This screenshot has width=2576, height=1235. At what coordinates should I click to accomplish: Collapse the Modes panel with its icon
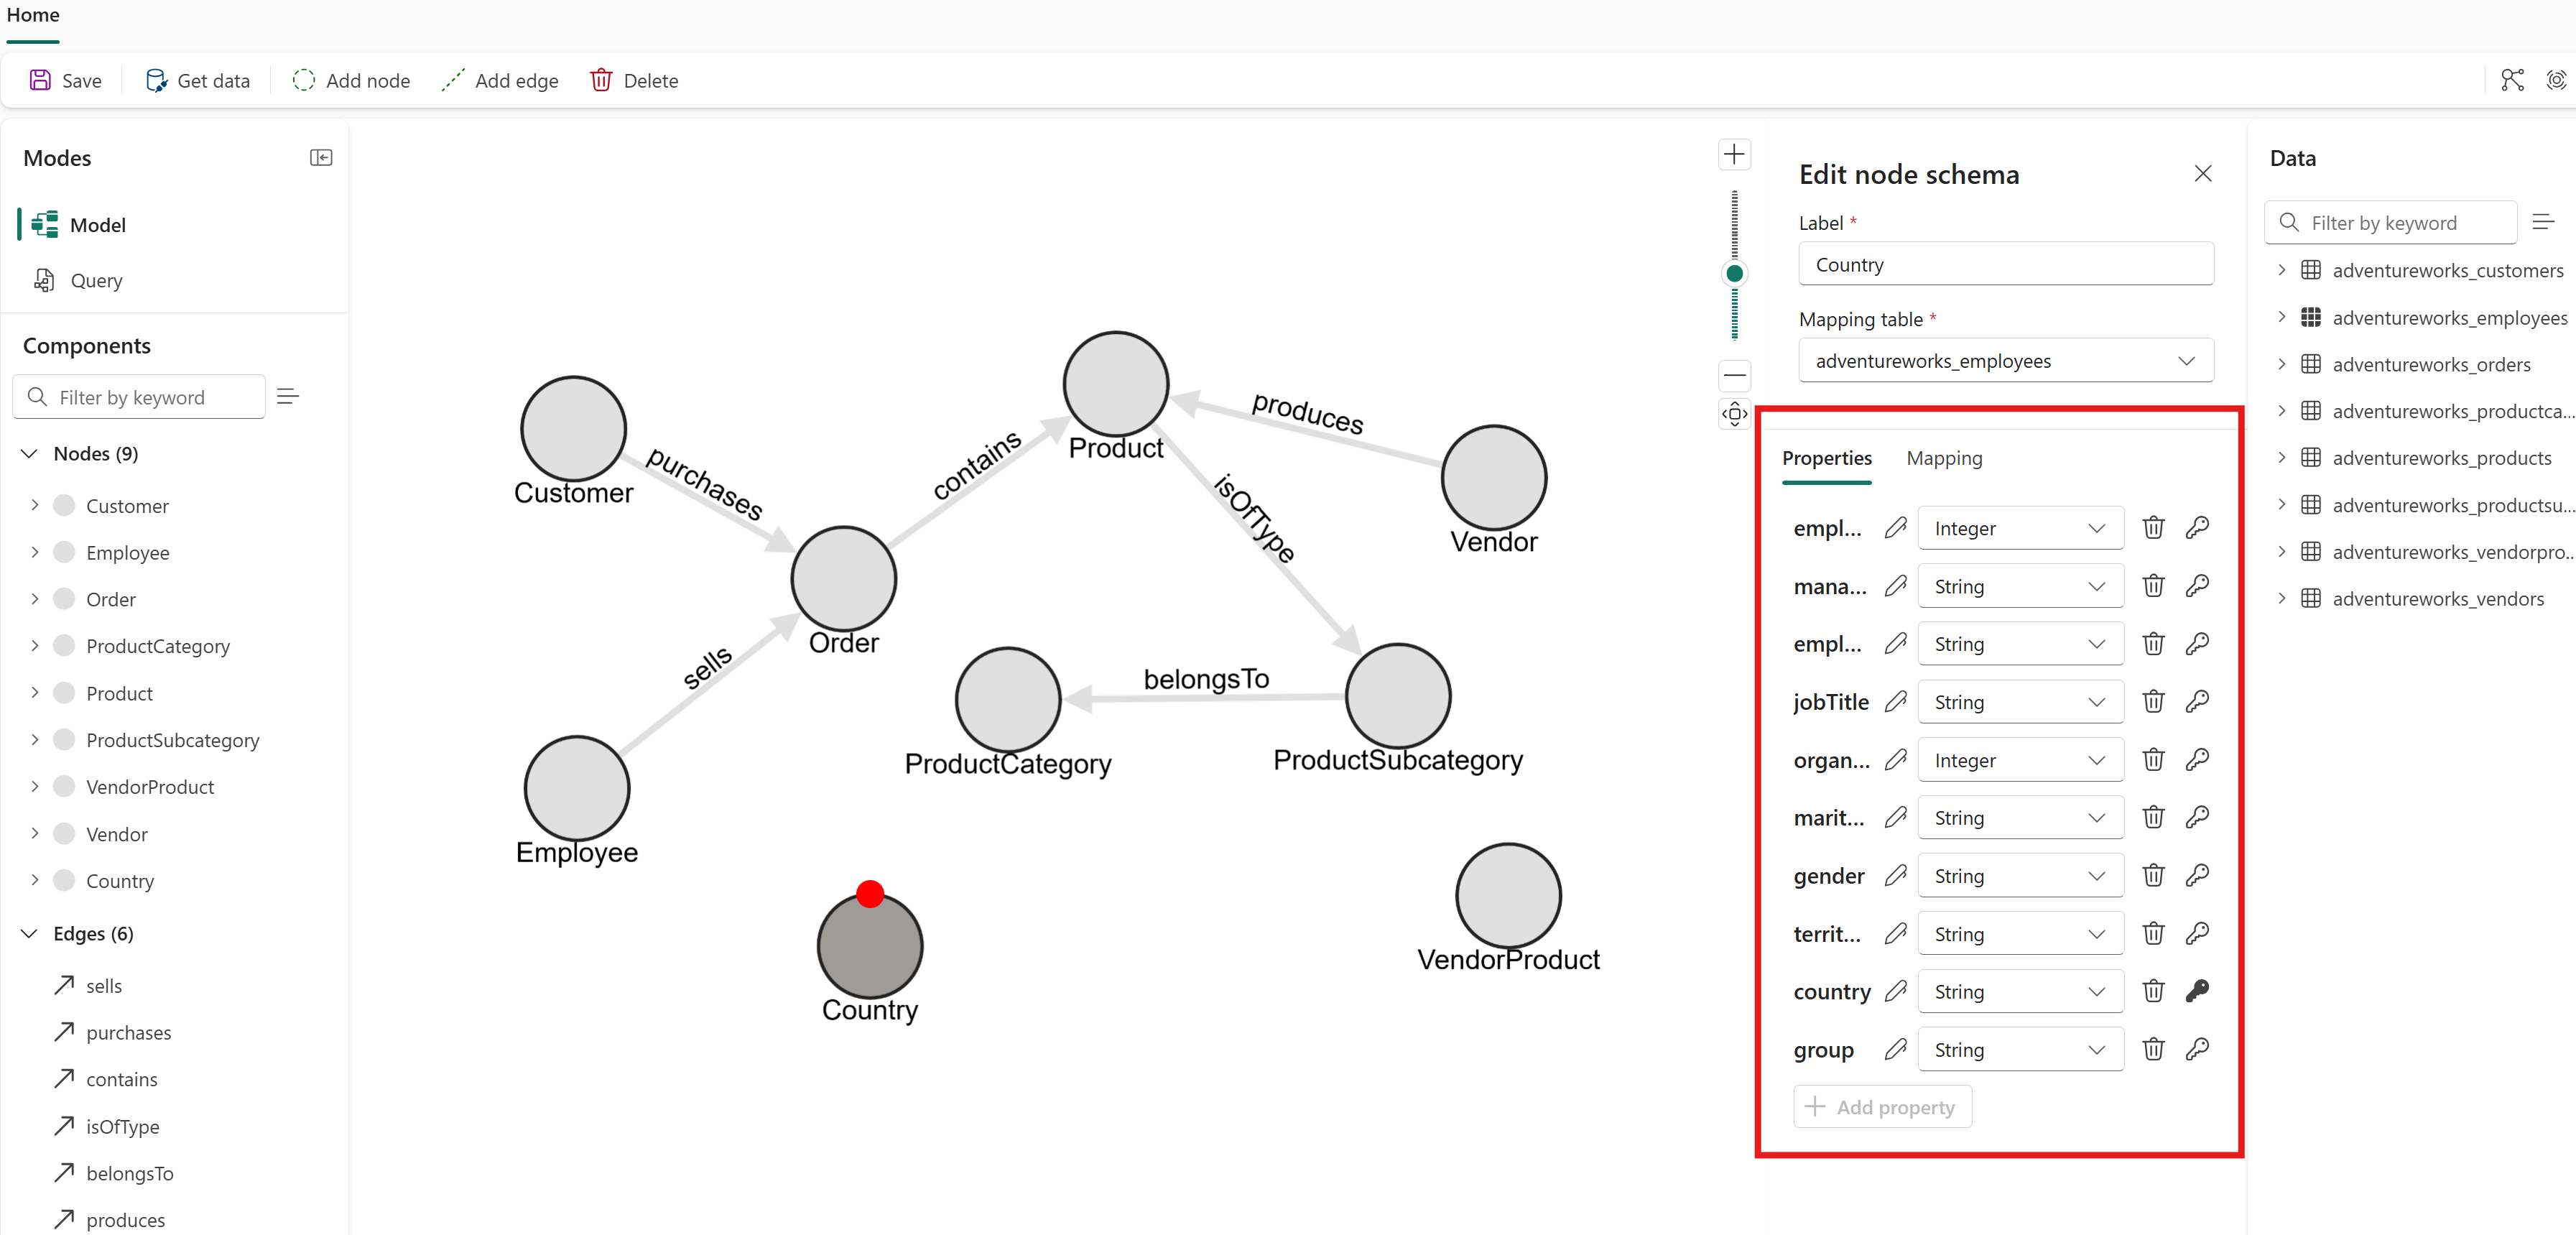click(321, 157)
